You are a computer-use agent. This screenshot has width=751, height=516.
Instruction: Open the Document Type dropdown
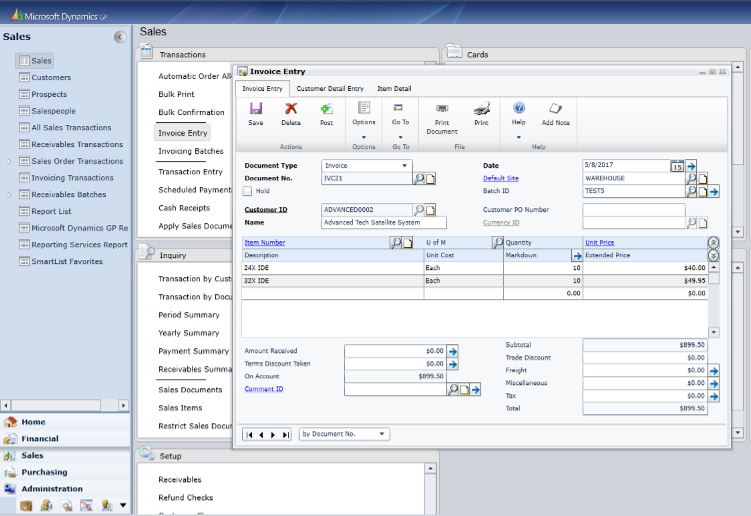click(x=404, y=165)
